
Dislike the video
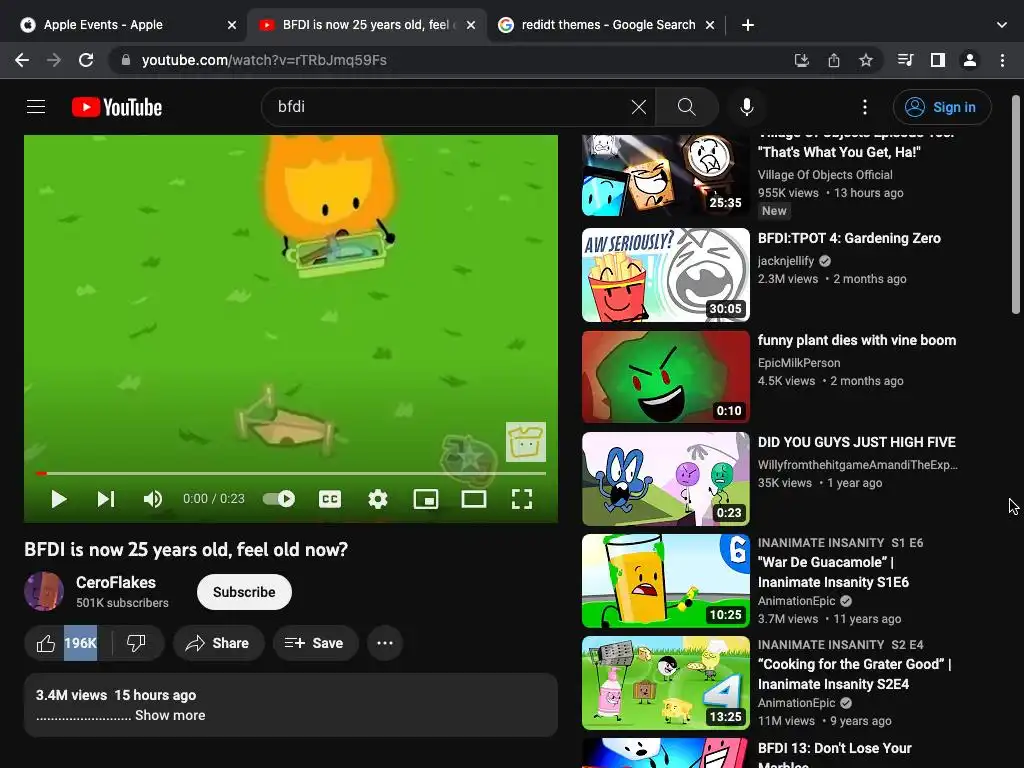point(136,643)
